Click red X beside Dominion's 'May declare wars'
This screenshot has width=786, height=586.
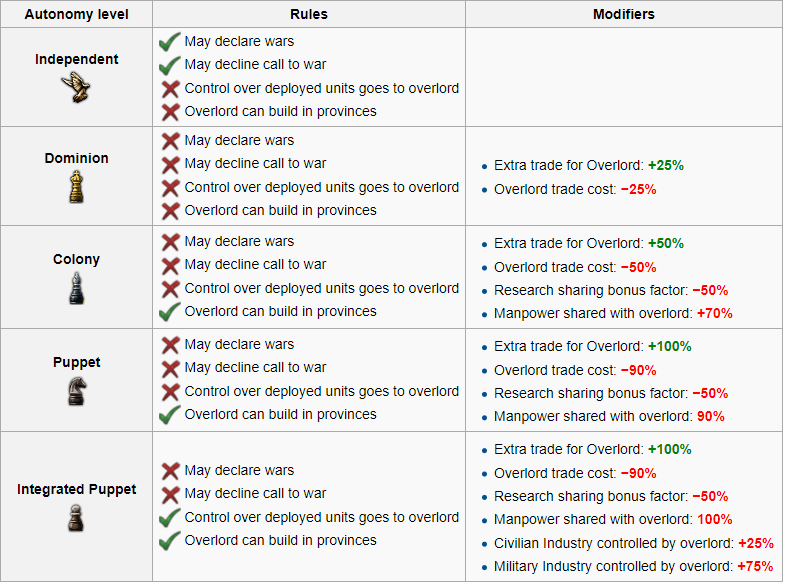(x=170, y=141)
